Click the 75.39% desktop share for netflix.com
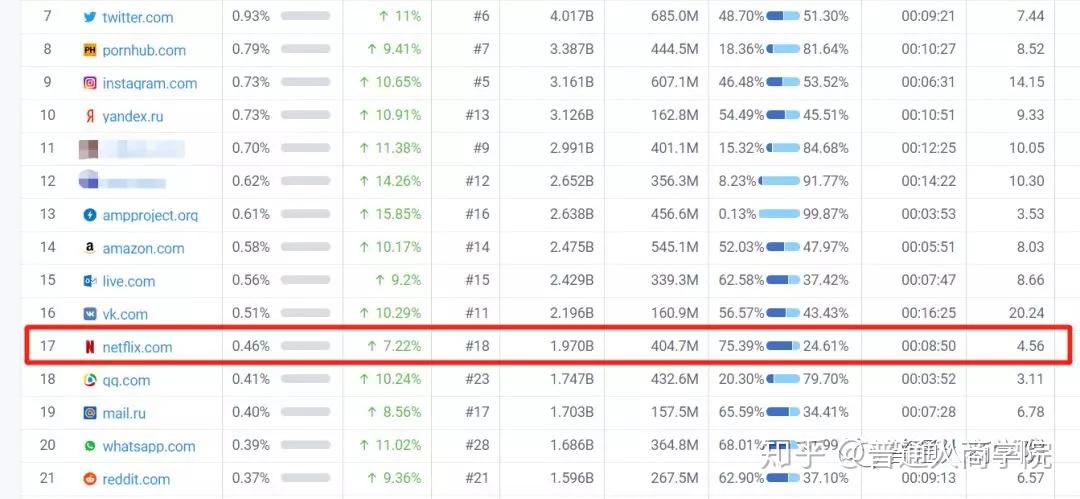This screenshot has width=1080, height=499. [x=740, y=346]
